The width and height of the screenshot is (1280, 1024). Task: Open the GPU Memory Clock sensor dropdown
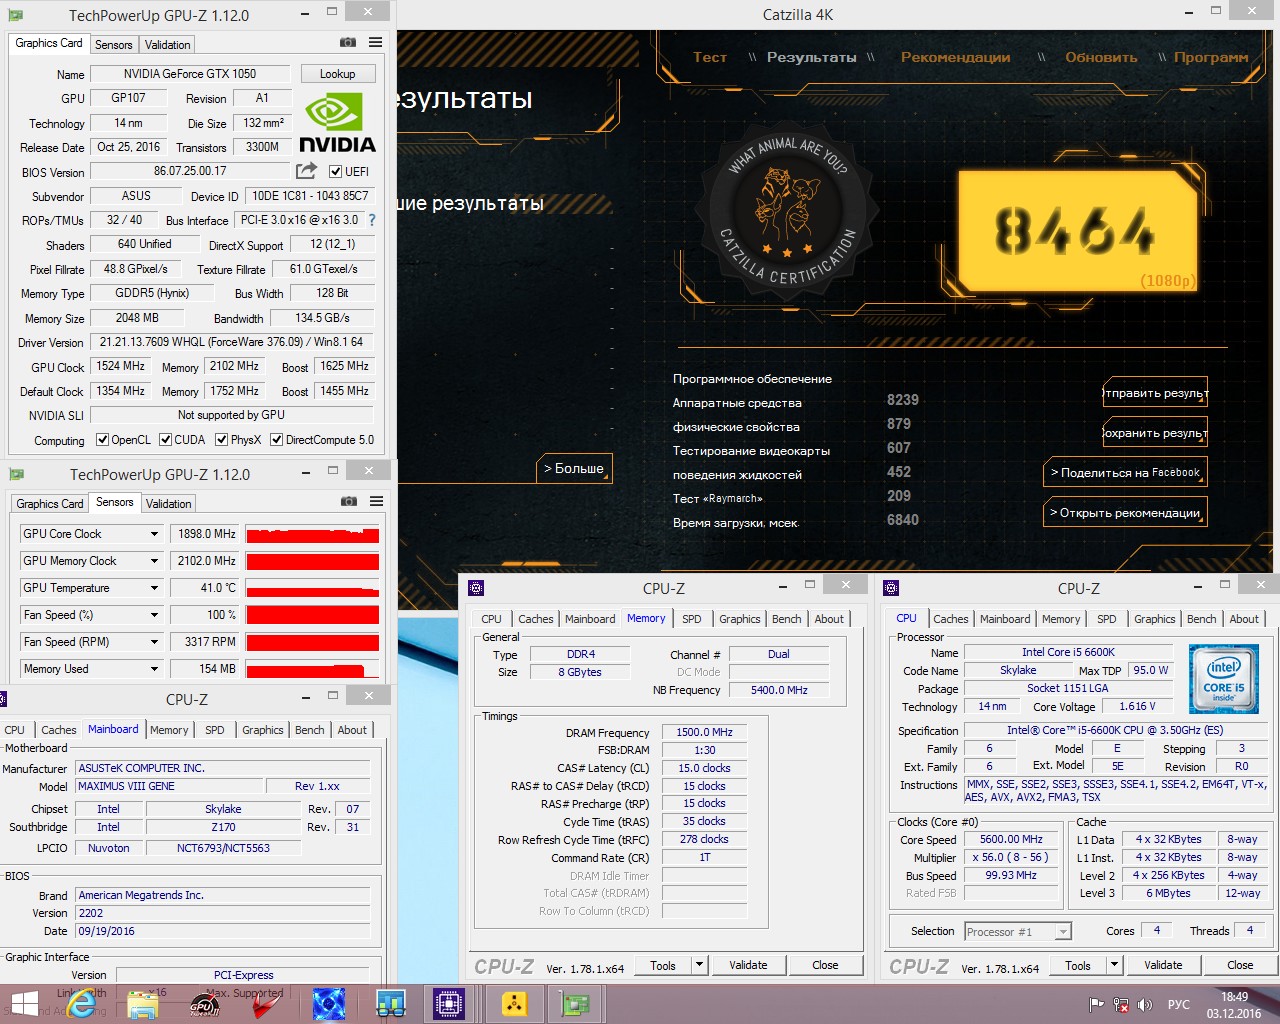[x=154, y=561]
